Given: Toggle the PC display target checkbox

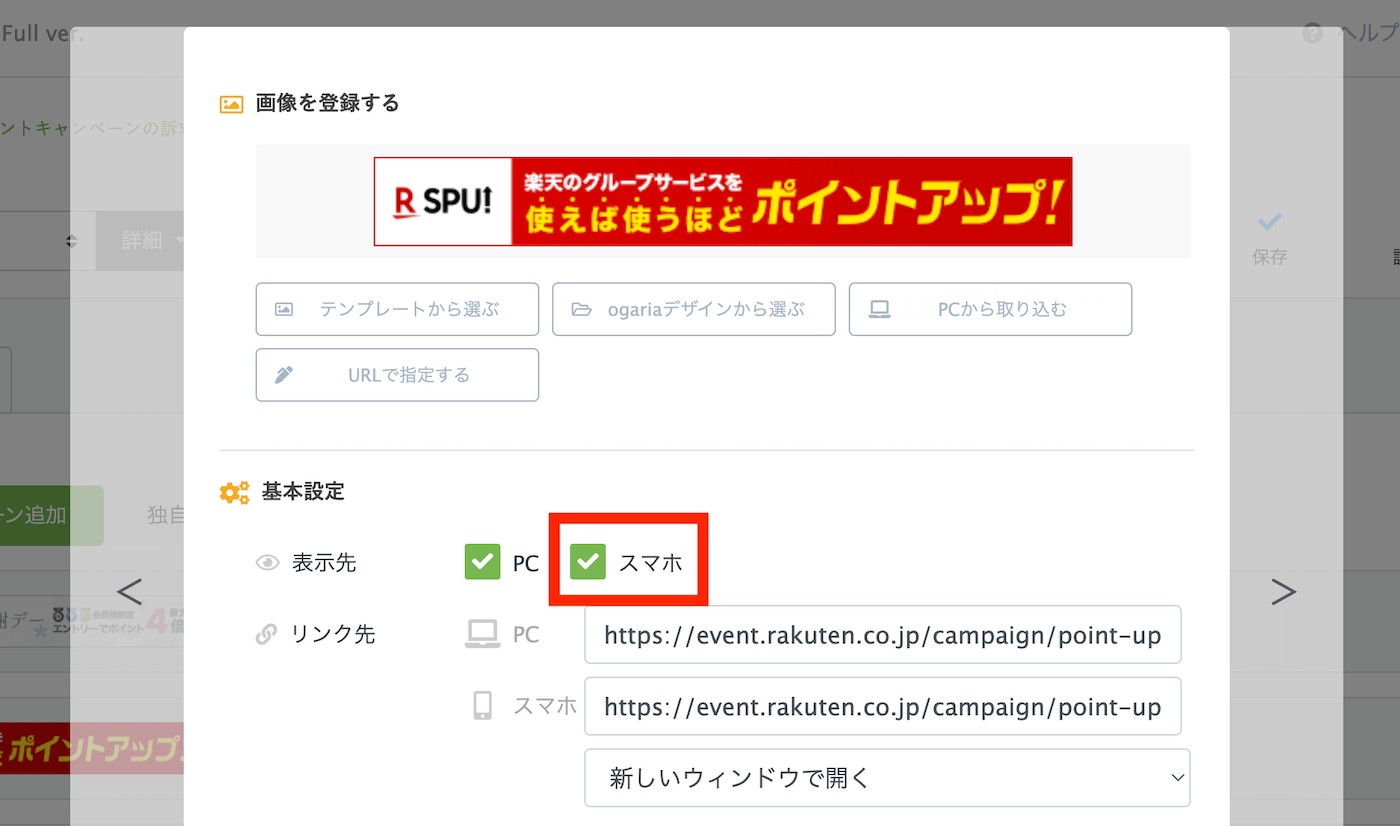Looking at the screenshot, I should [482, 562].
